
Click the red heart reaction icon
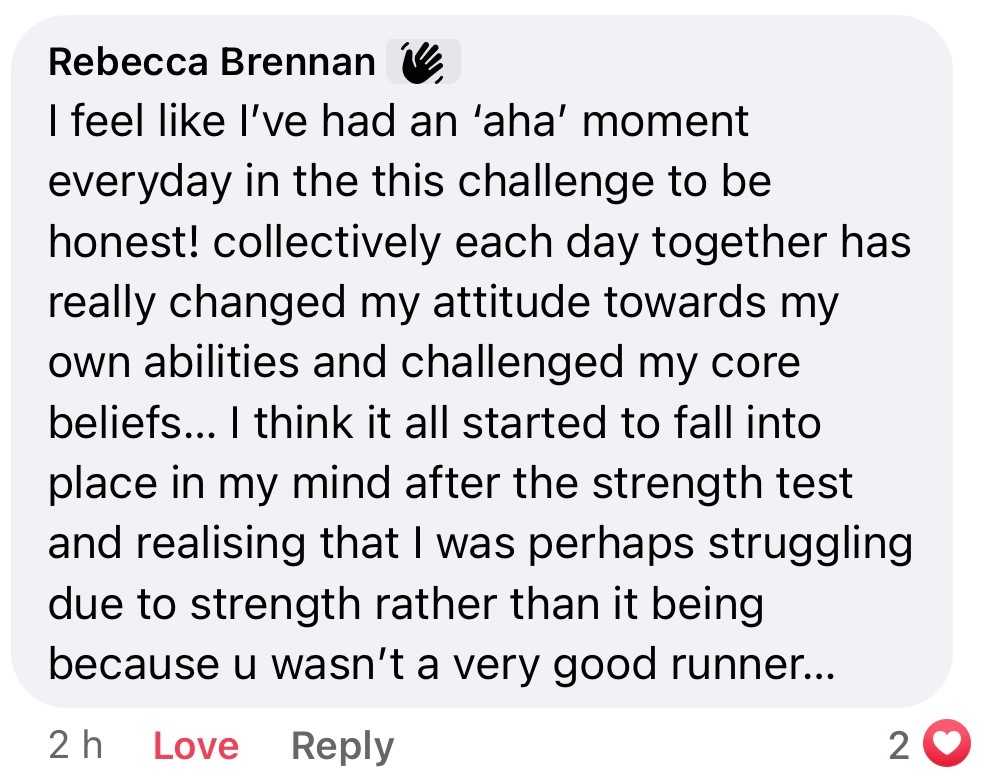click(946, 744)
